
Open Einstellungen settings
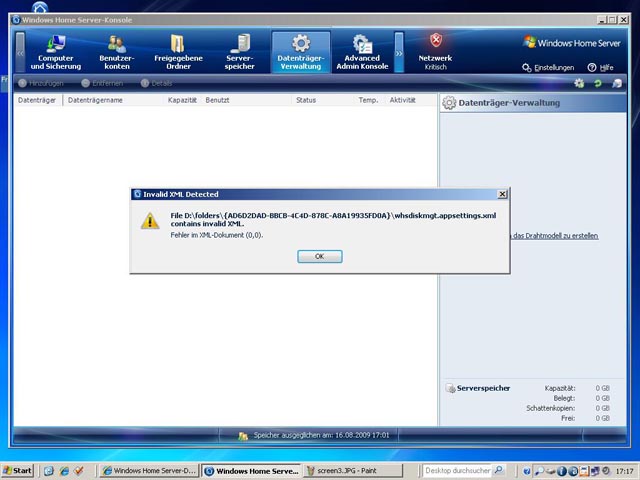pos(548,68)
